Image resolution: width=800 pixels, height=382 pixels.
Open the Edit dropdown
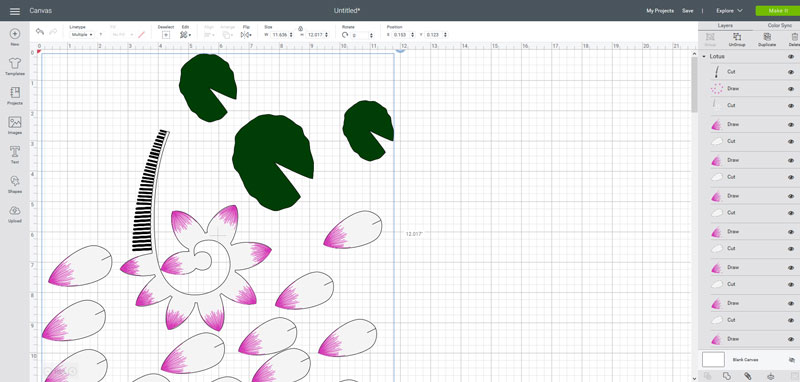186,35
